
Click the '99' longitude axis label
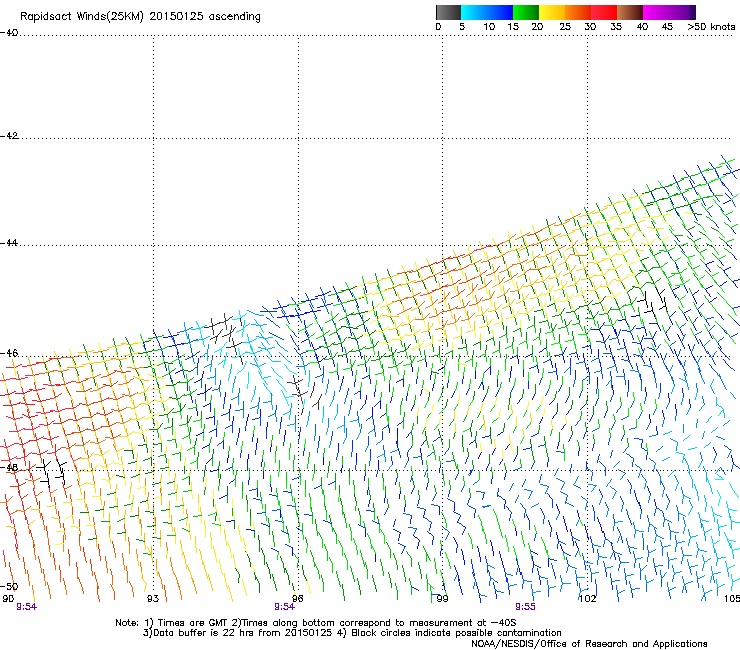[442, 599]
